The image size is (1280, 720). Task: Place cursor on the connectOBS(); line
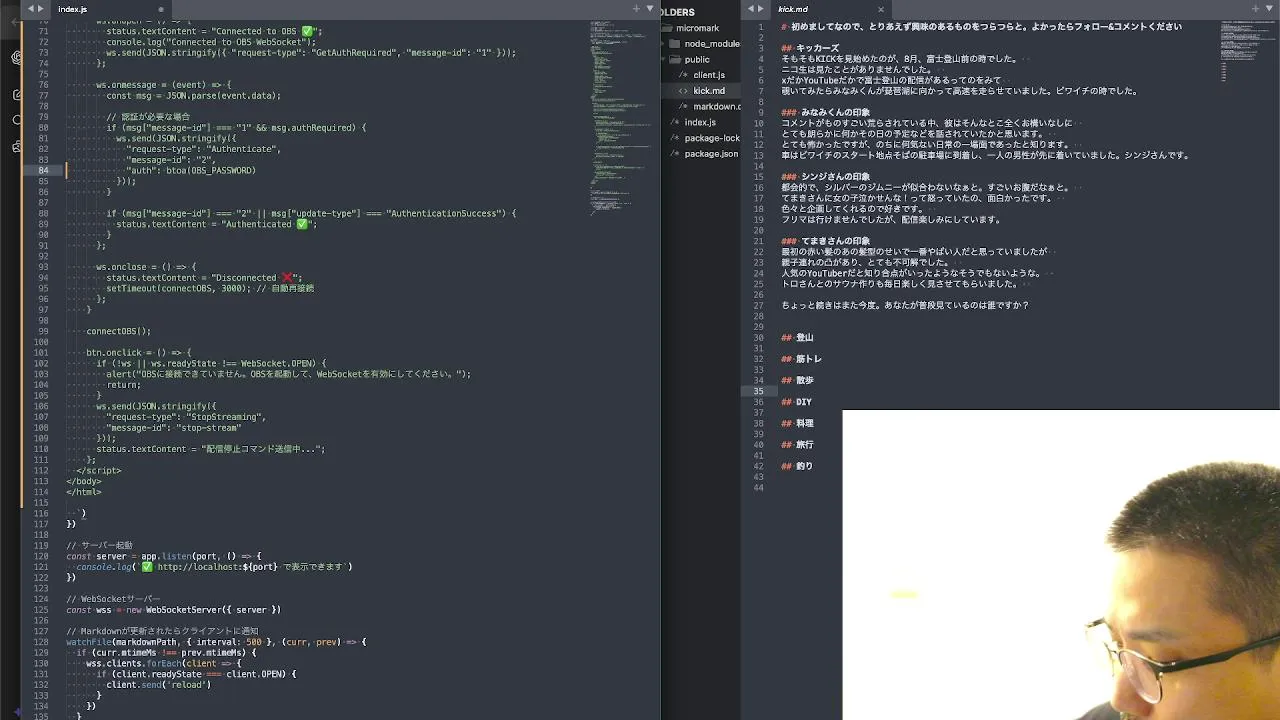(118, 331)
